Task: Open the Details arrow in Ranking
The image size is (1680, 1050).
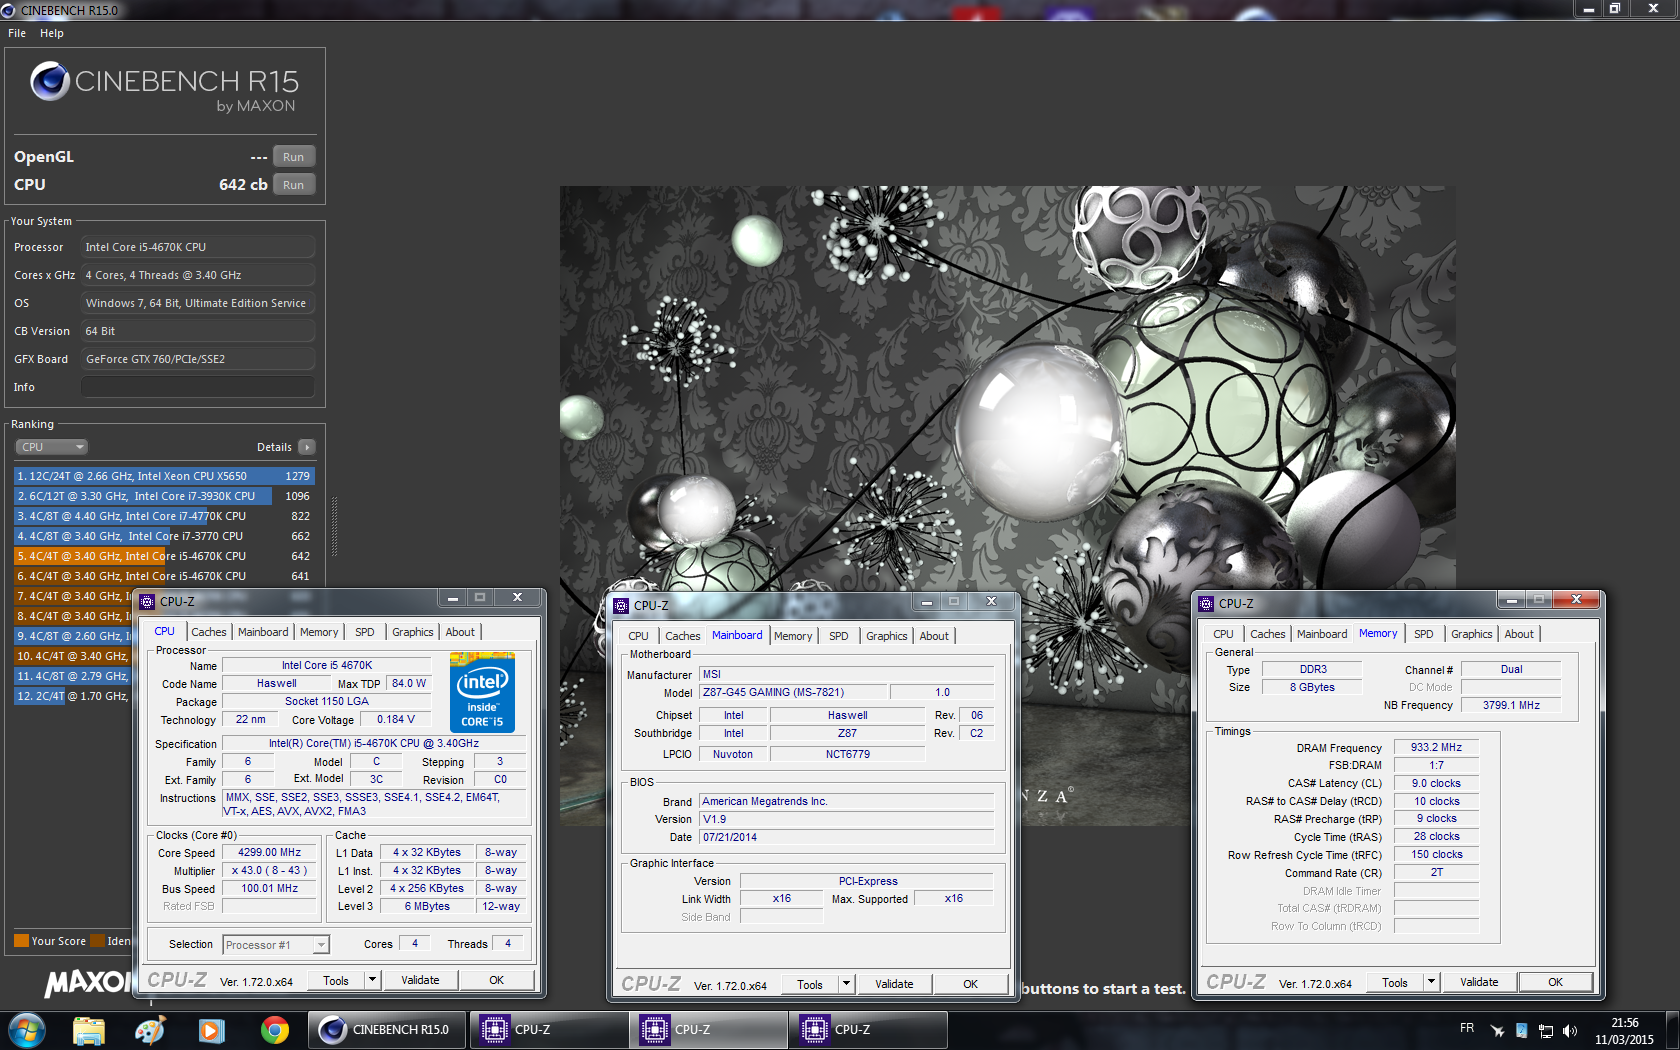Action: click(306, 447)
